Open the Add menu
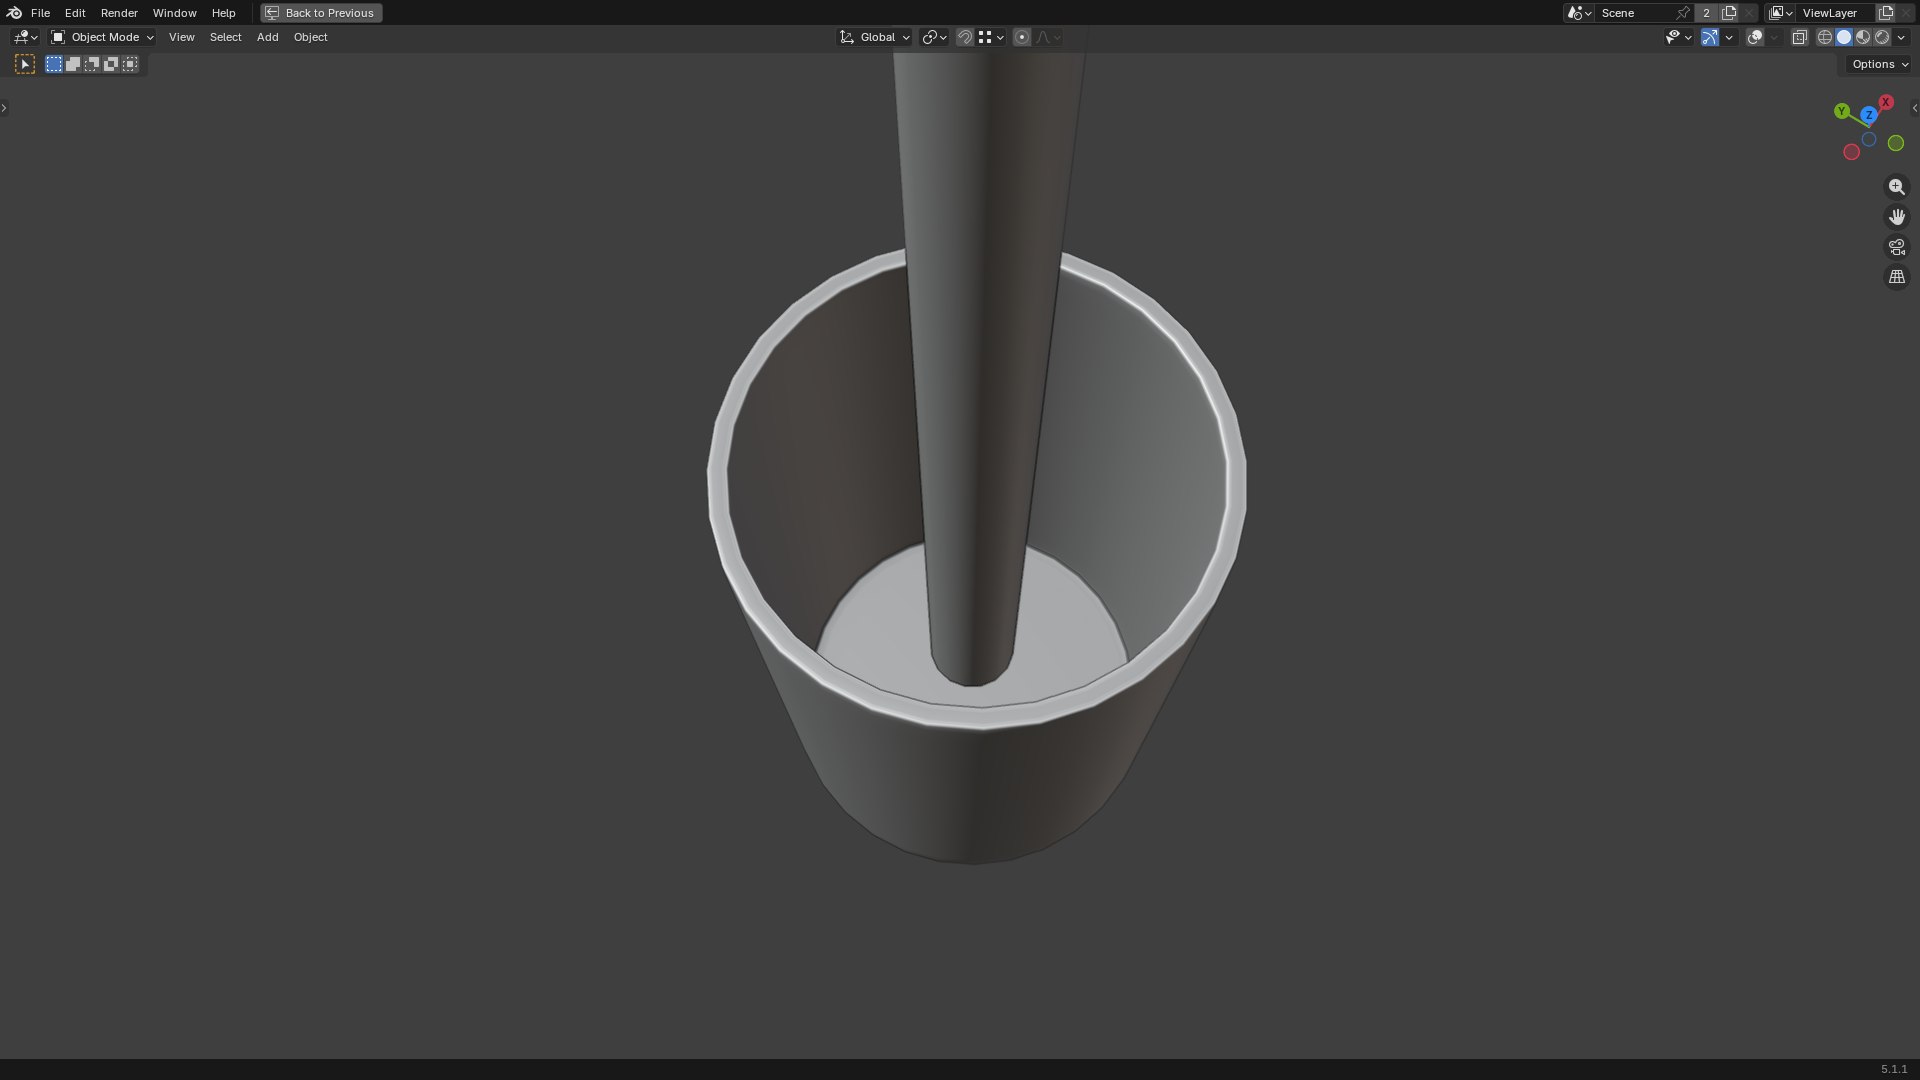Viewport: 1920px width, 1080px height. coord(267,37)
